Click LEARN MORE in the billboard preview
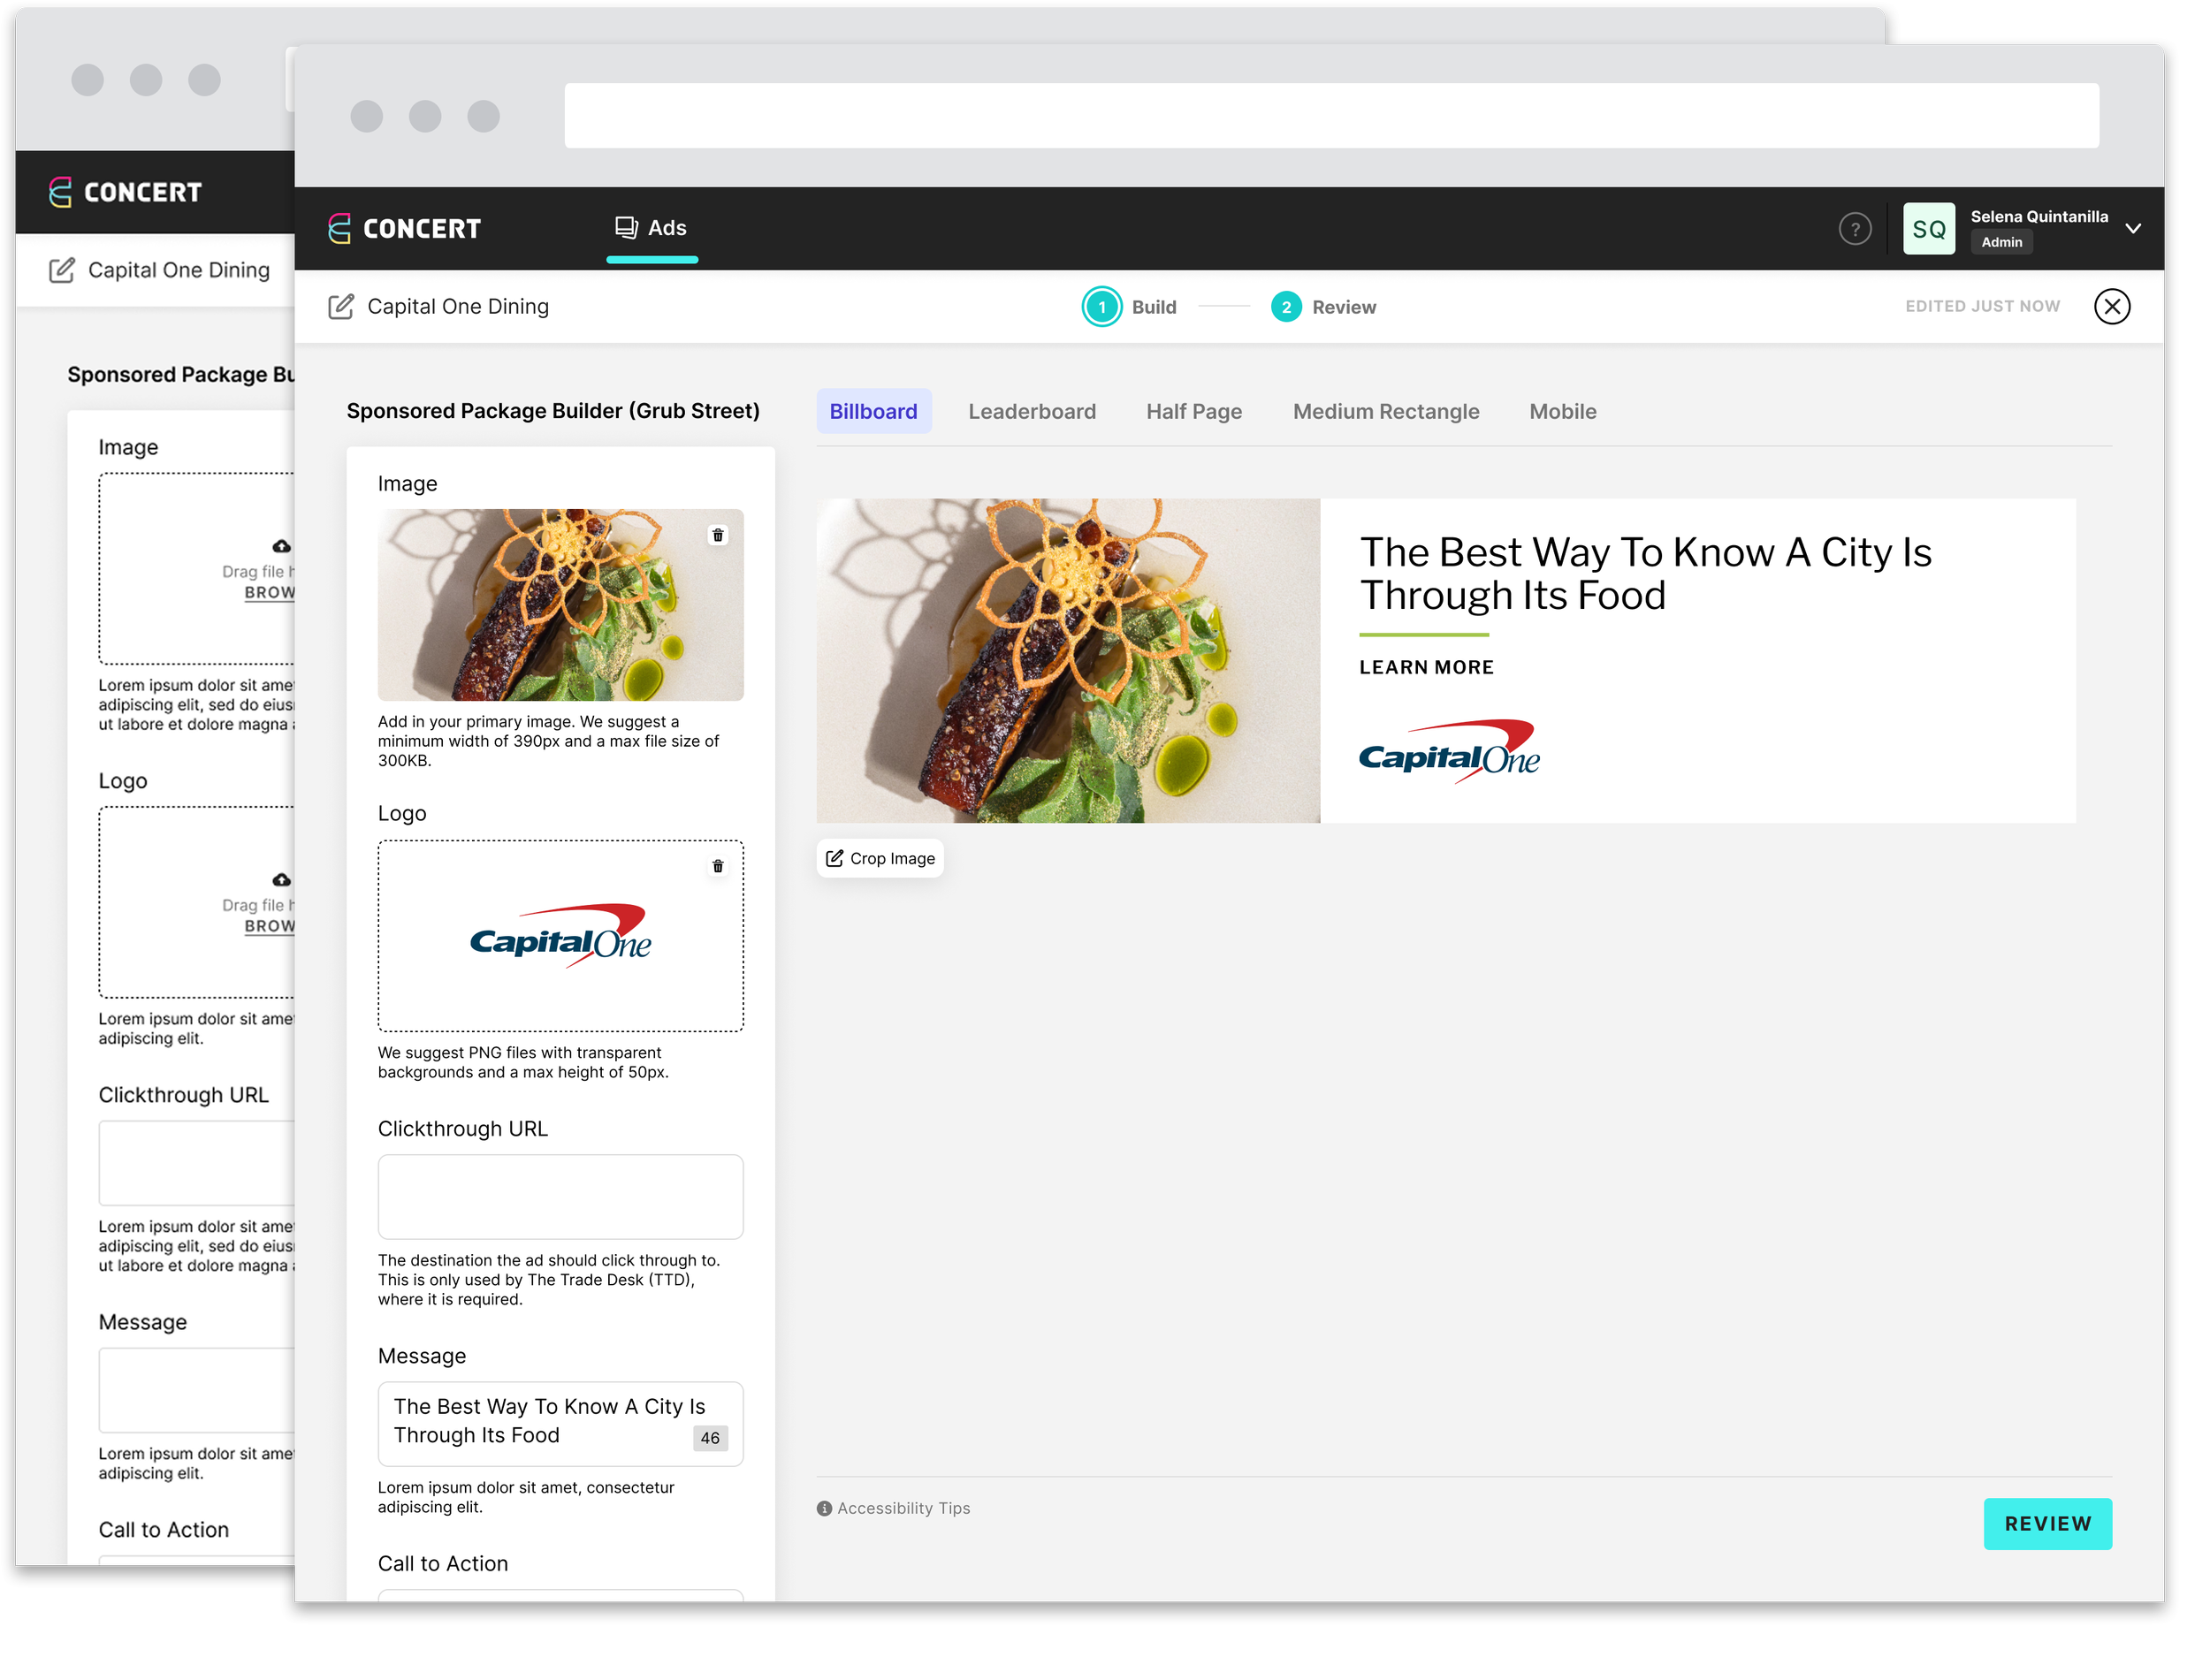This screenshot has height=1680, width=2210. click(1426, 668)
